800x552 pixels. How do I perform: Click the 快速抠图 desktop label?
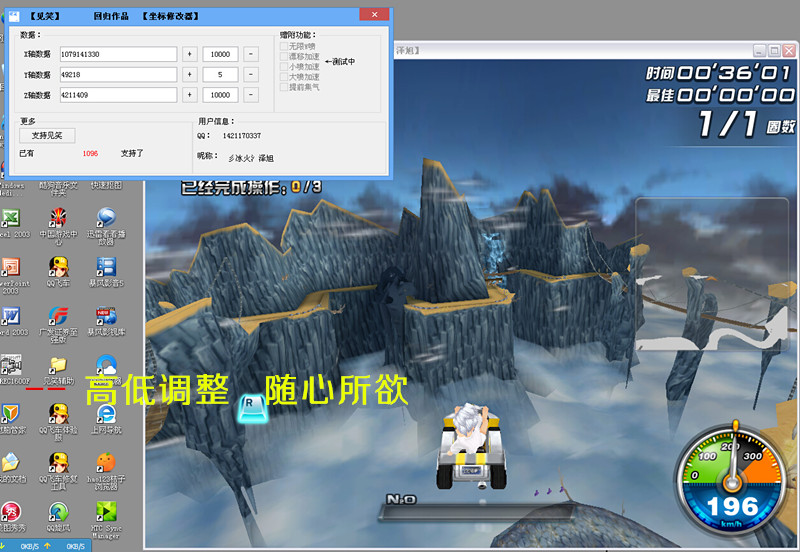coord(106,186)
